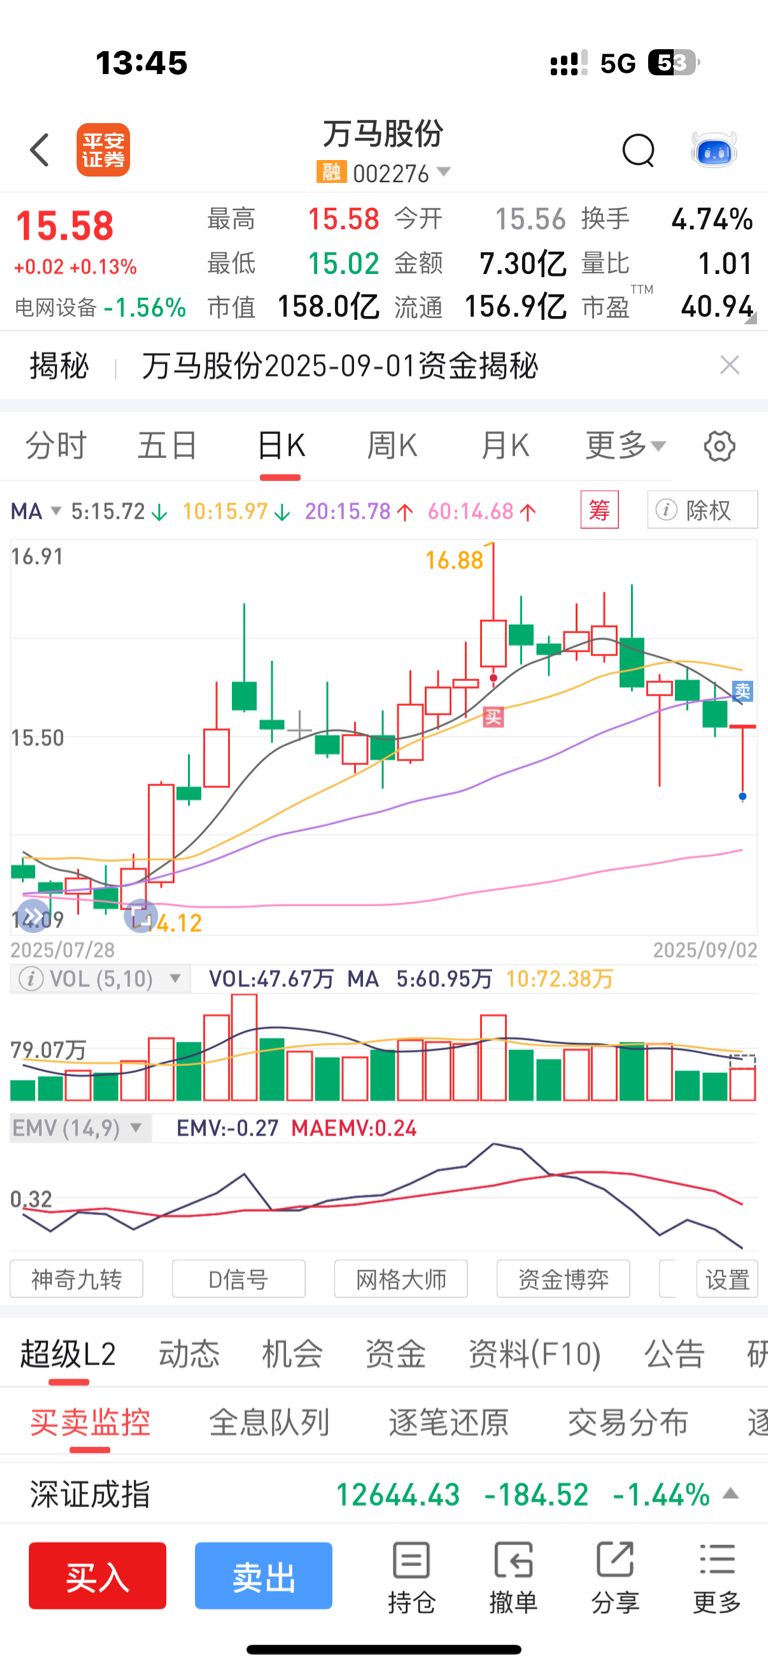
Task: Enable the 资金博弈 indicator
Action: tap(563, 1279)
